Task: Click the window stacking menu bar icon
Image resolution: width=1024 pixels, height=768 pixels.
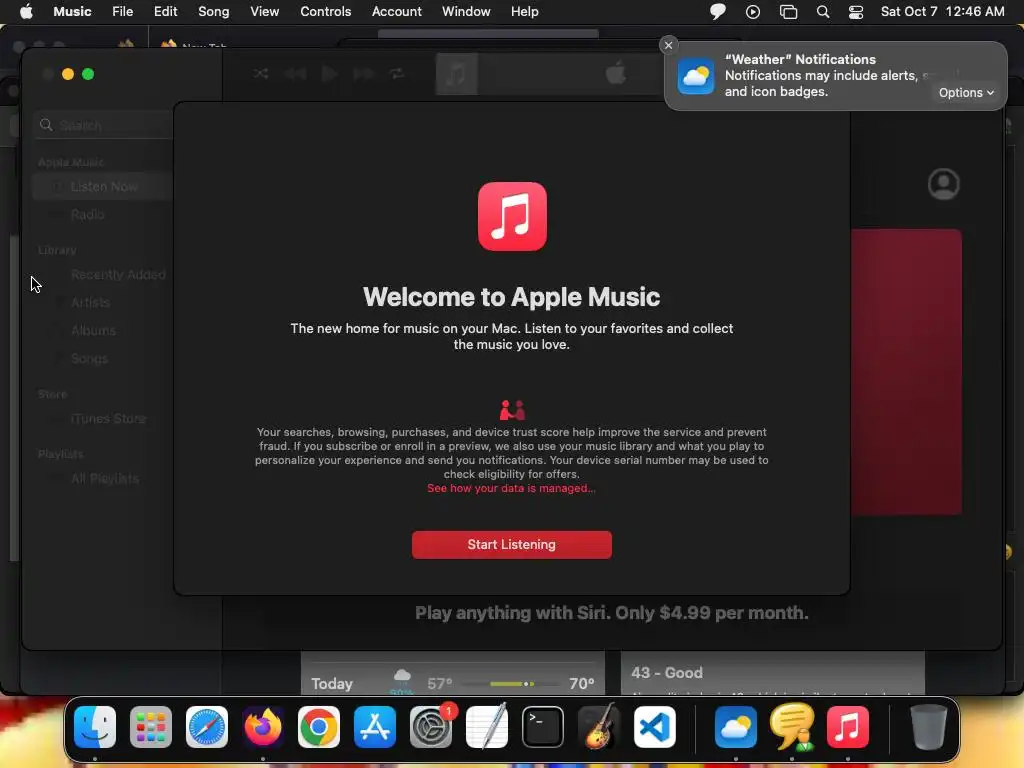Action: point(788,11)
